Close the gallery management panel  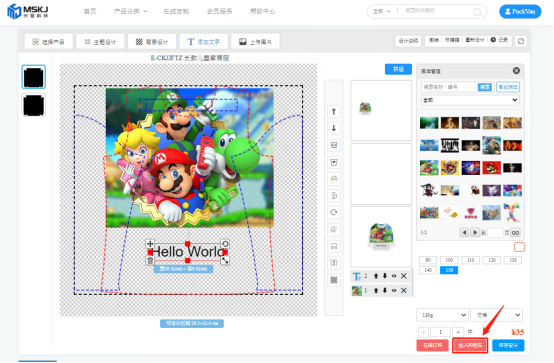(x=516, y=71)
